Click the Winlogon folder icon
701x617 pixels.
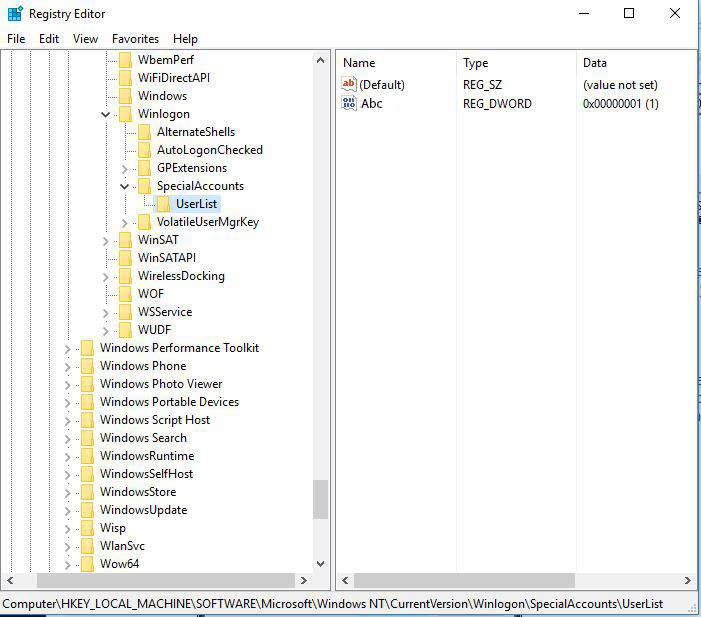click(x=126, y=114)
